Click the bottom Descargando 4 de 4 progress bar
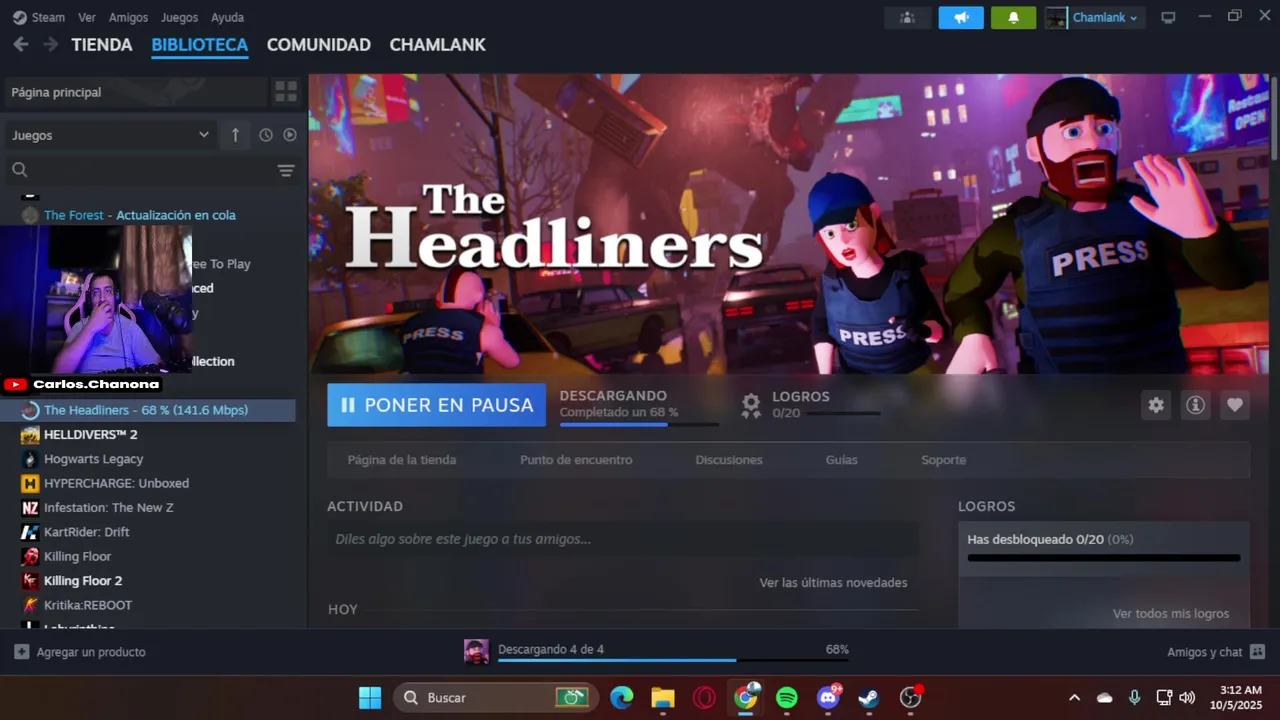 (x=673, y=660)
